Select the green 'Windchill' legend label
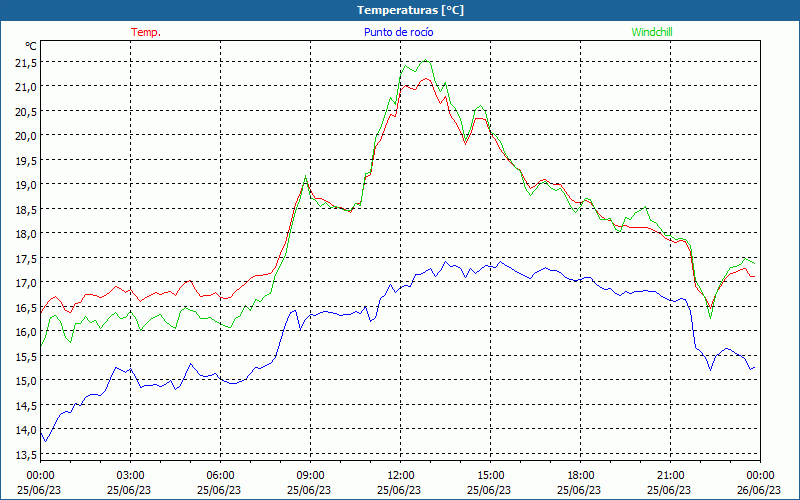This screenshot has height=500, width=800. pos(652,32)
